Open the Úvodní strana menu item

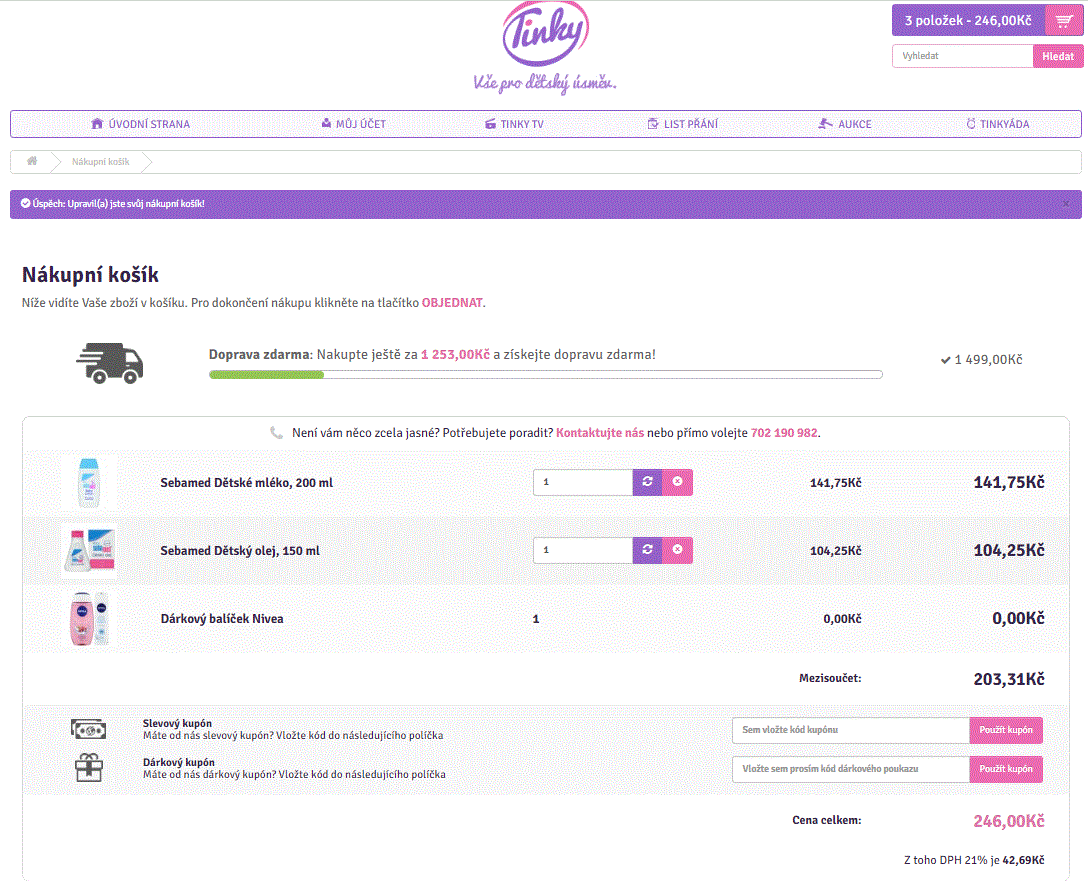pyautogui.click(x=141, y=124)
